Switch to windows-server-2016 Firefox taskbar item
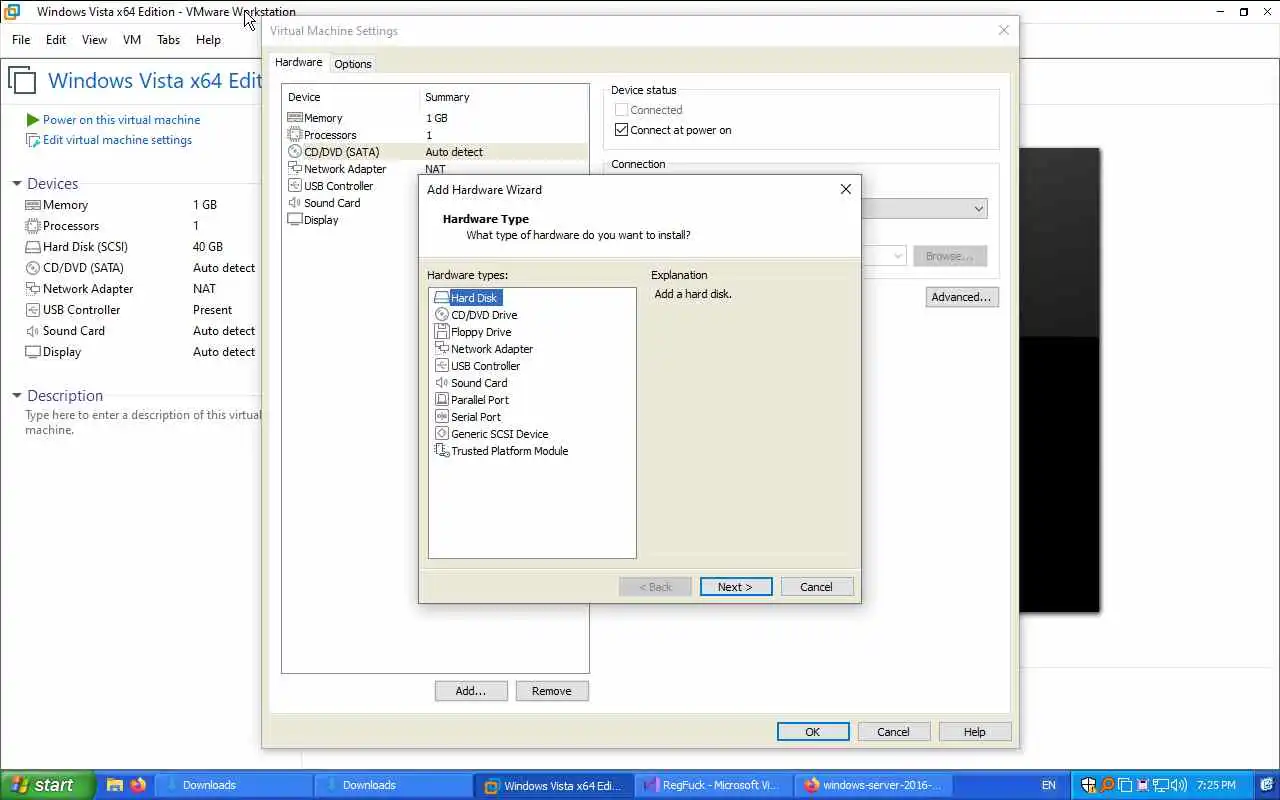The height and width of the screenshot is (800, 1280). 874,785
